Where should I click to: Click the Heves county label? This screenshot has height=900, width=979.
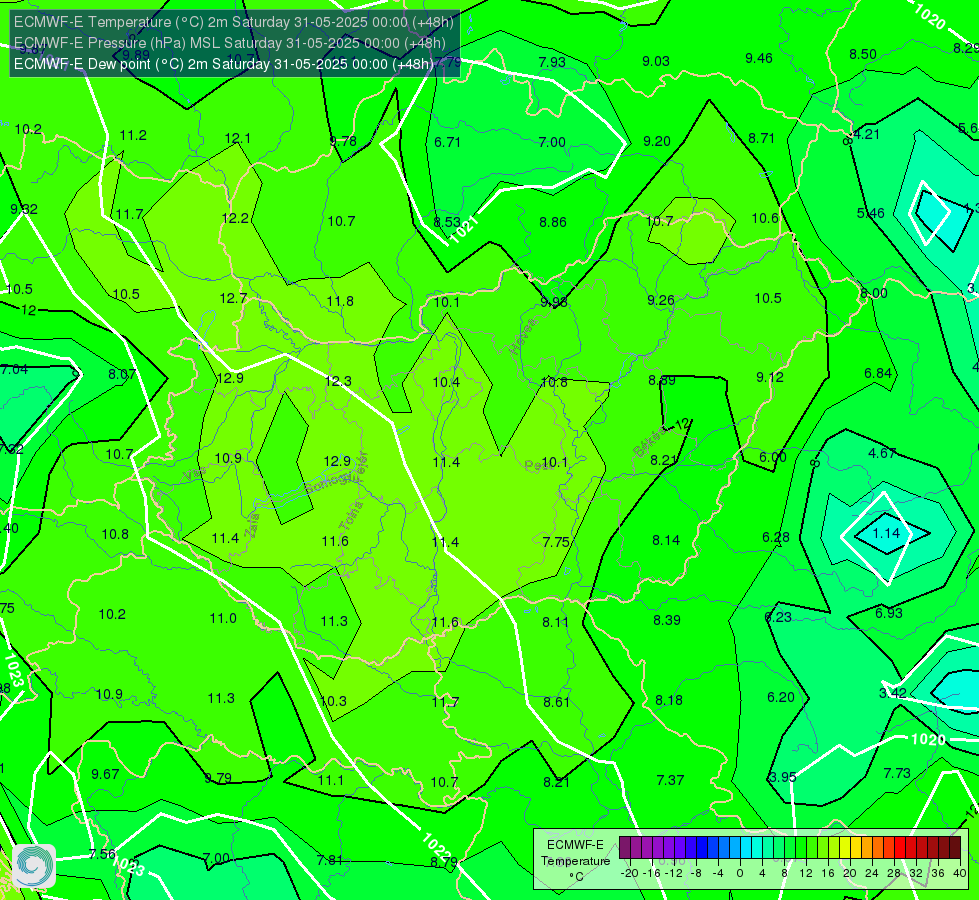coord(523,337)
